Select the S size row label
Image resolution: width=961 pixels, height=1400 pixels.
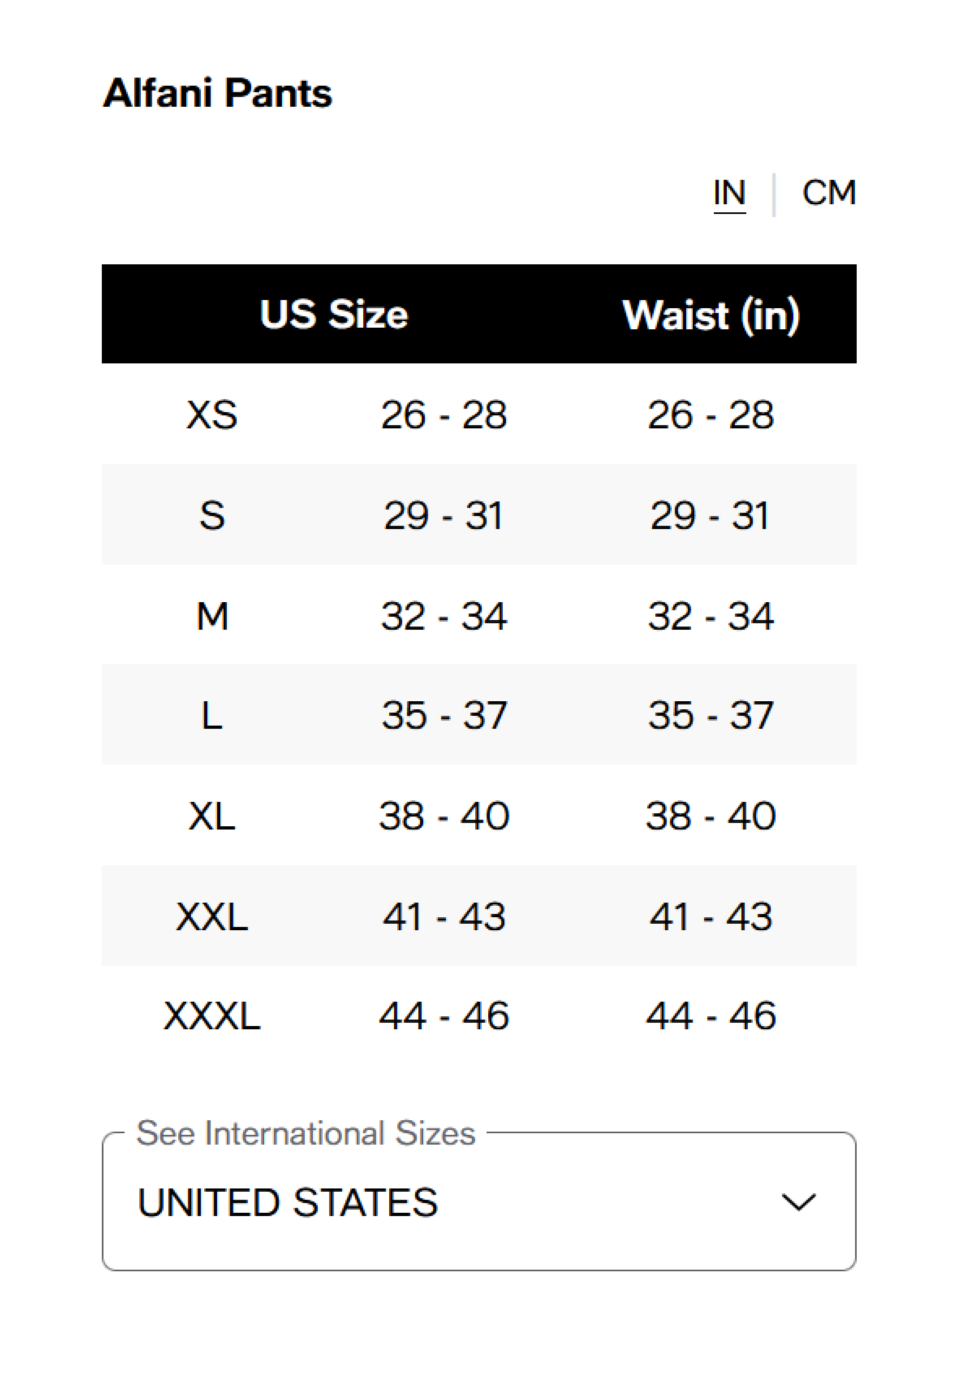click(212, 516)
